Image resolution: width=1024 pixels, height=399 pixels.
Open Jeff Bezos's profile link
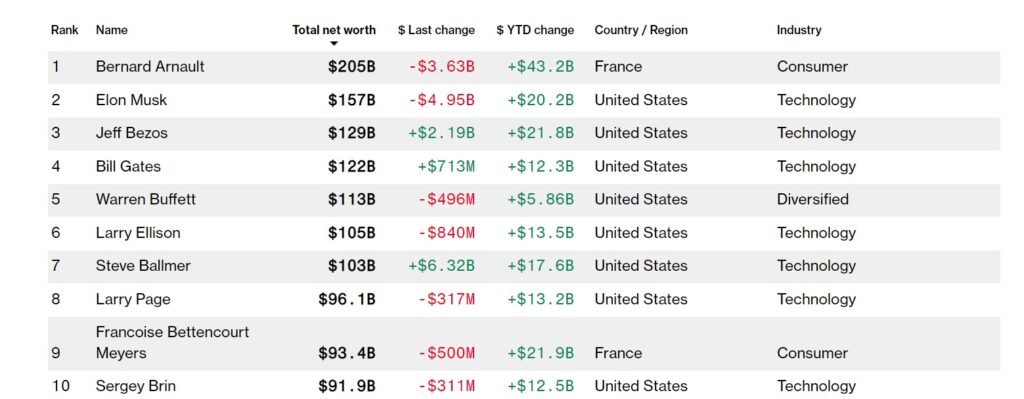click(131, 133)
